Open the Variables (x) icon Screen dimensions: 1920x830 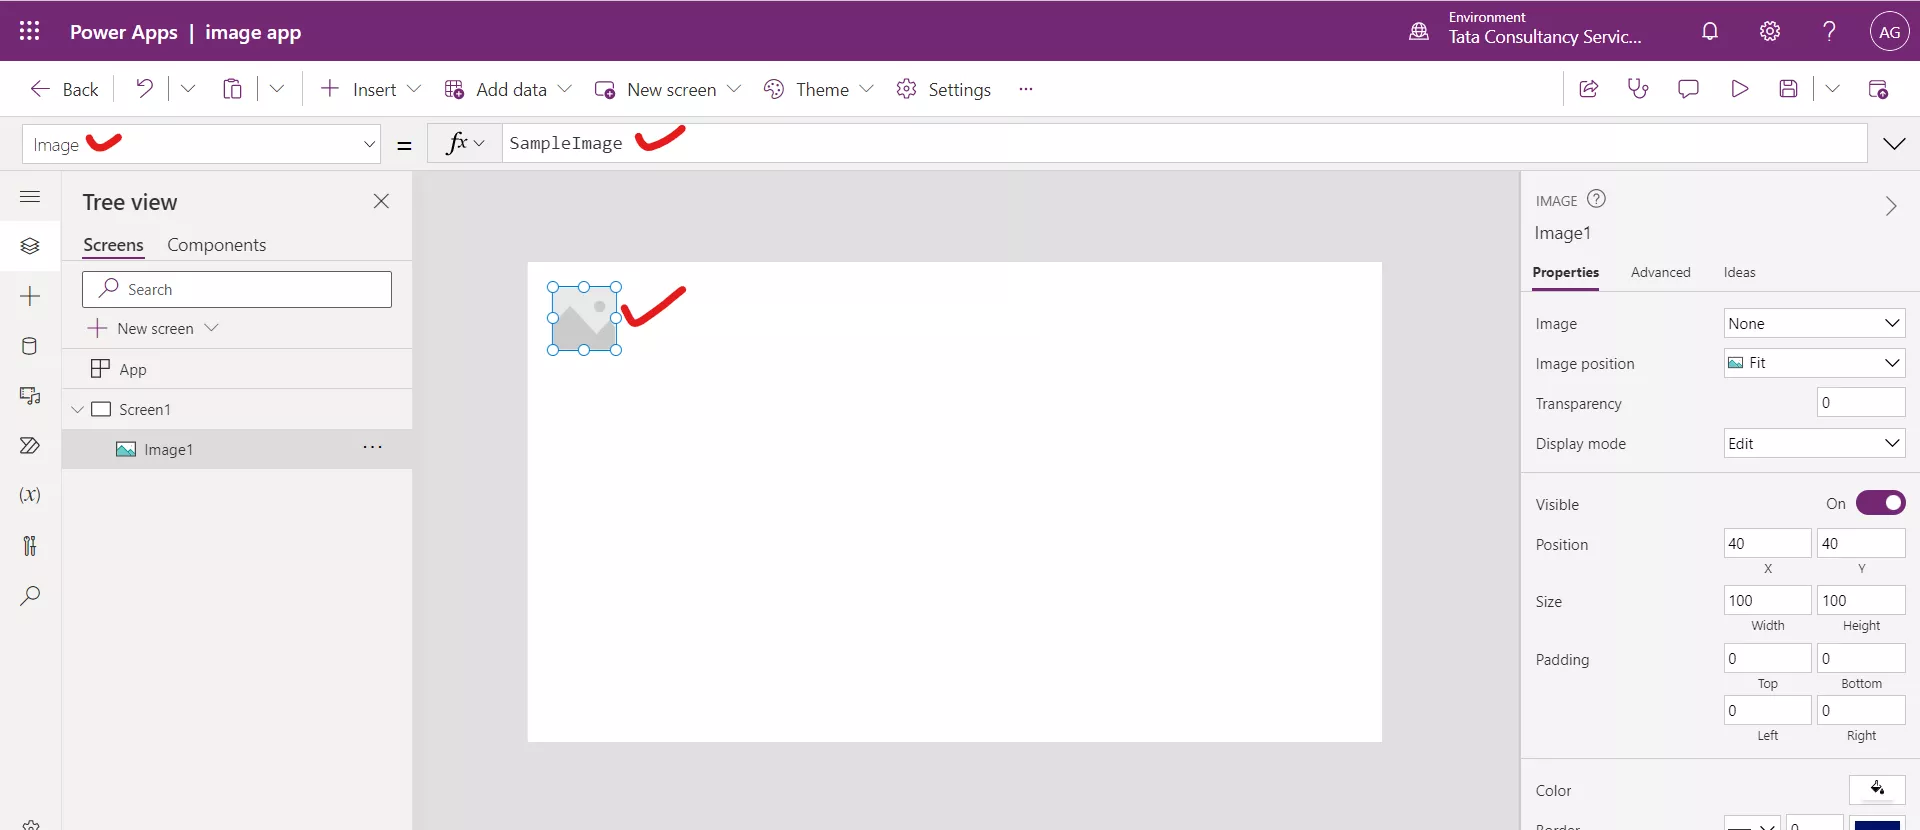30,495
